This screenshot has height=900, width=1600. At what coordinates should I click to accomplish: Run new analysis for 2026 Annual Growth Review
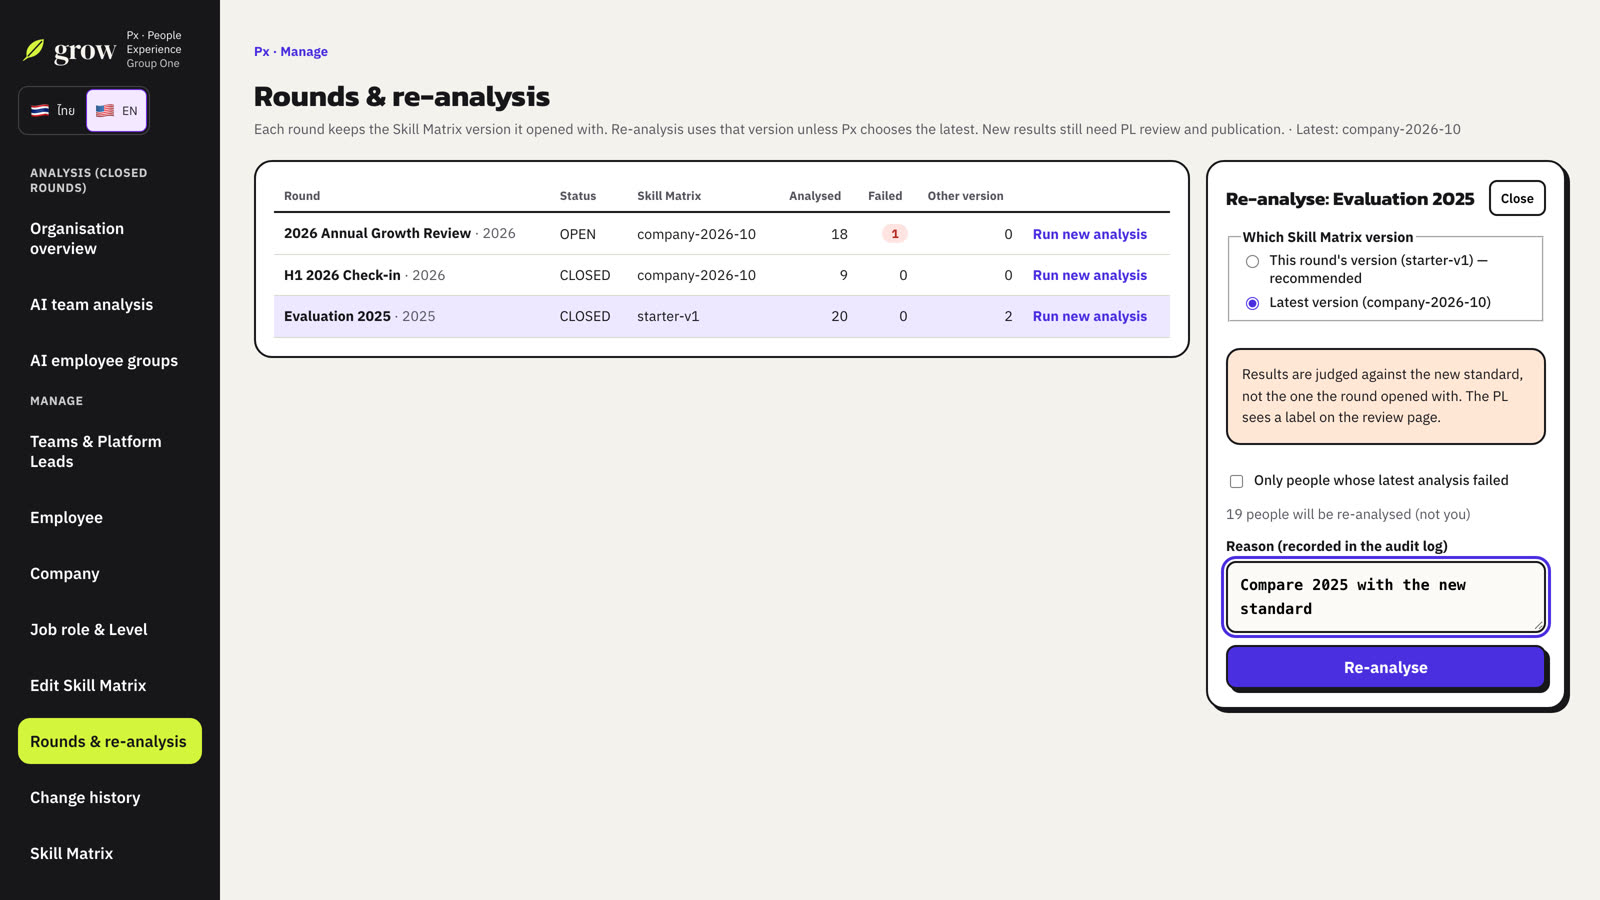click(x=1089, y=234)
